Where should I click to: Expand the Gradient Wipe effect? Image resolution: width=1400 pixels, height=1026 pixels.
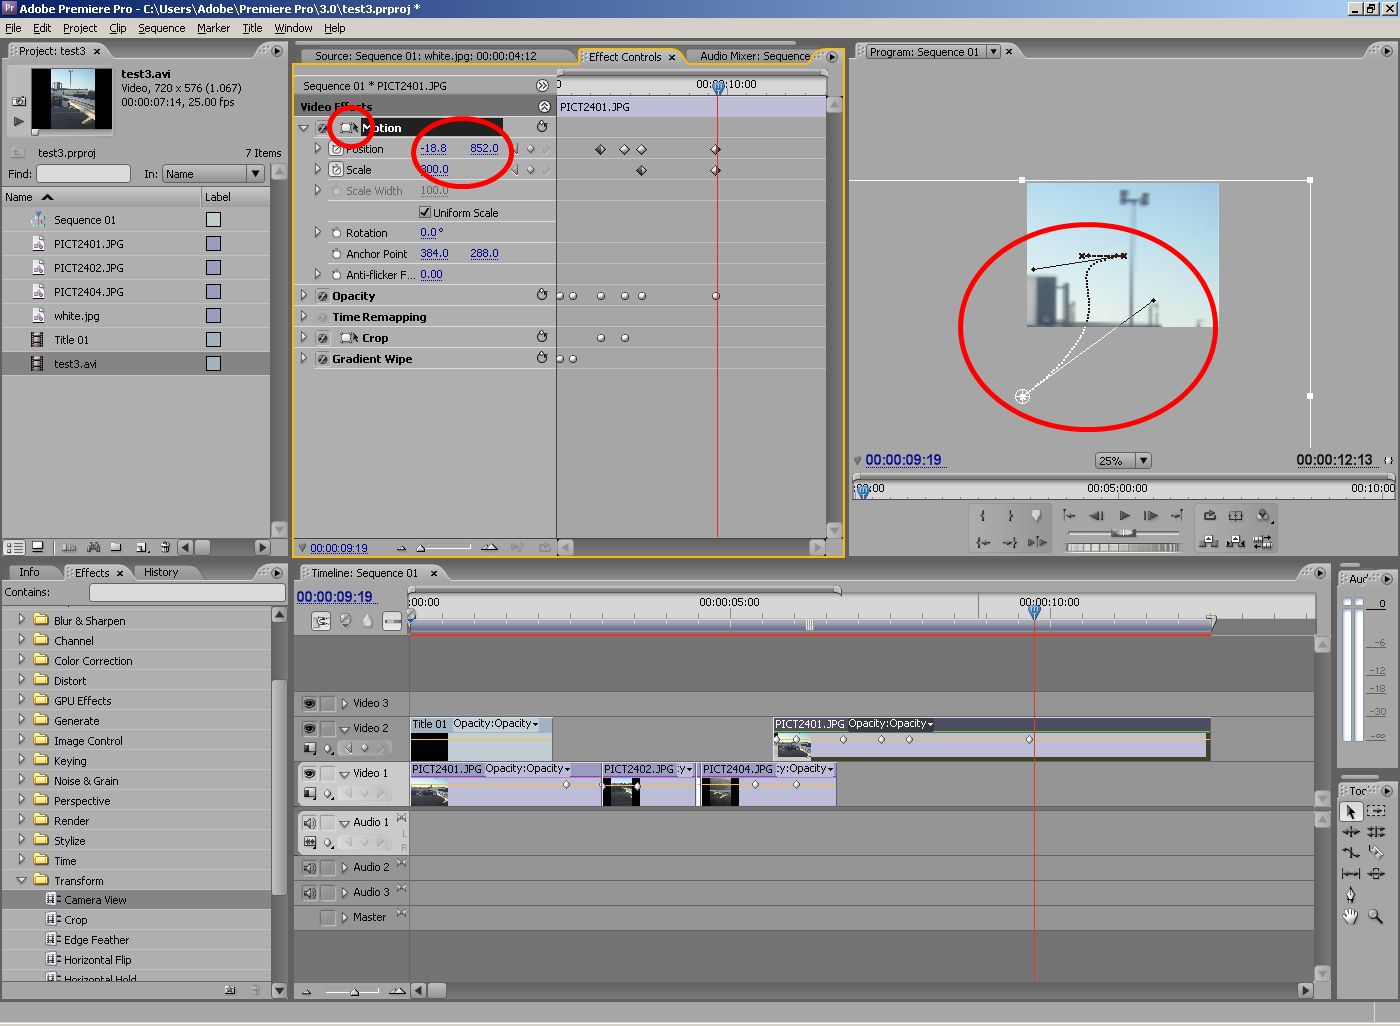304,359
